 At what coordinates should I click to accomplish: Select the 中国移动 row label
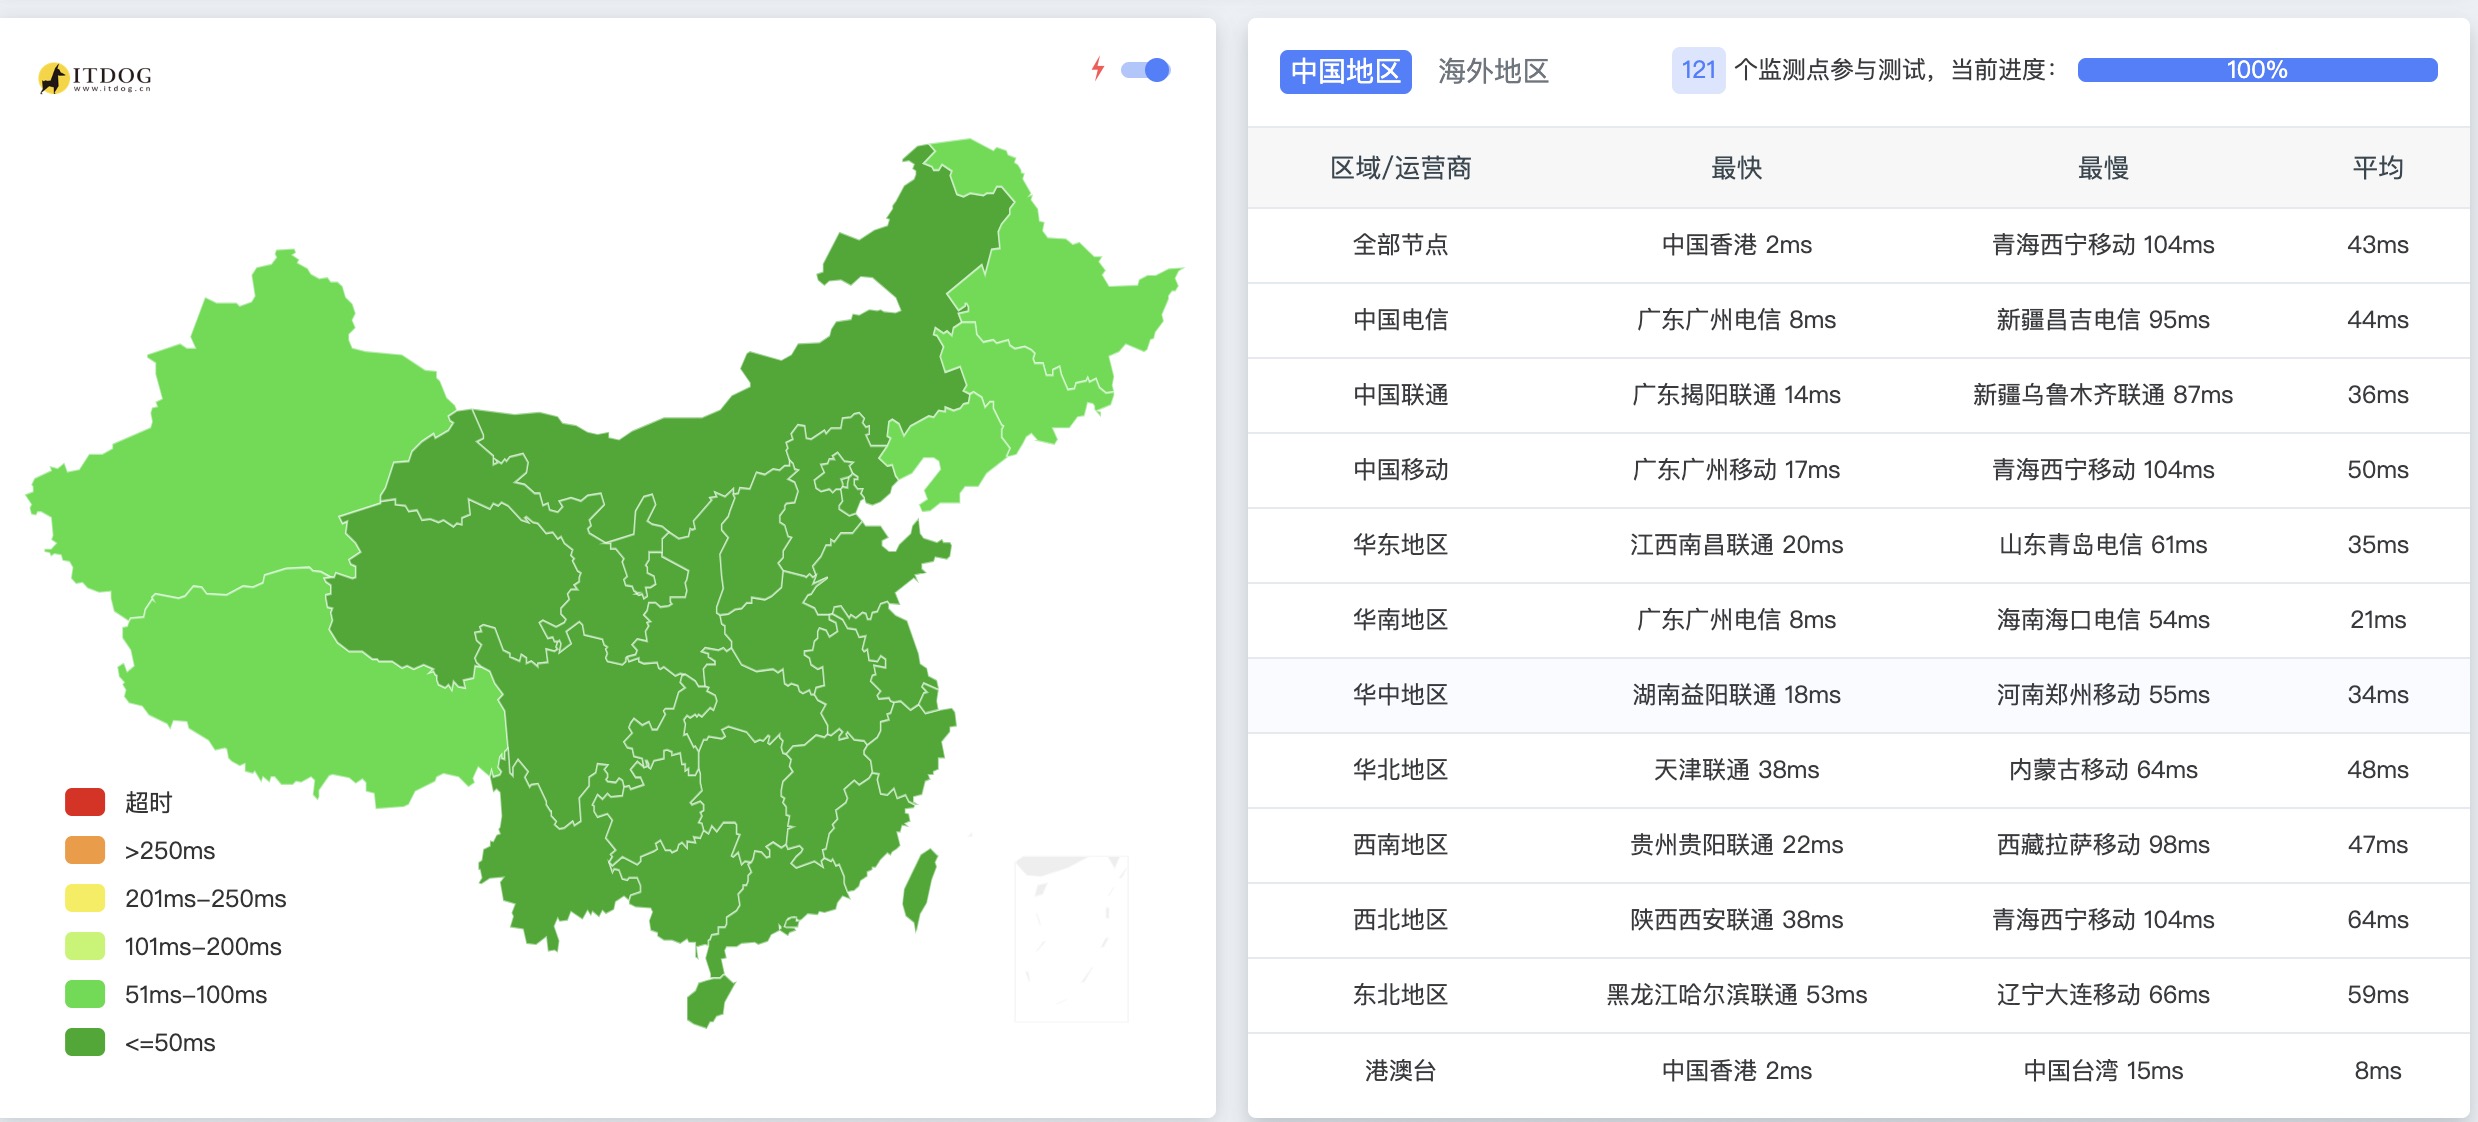1400,470
